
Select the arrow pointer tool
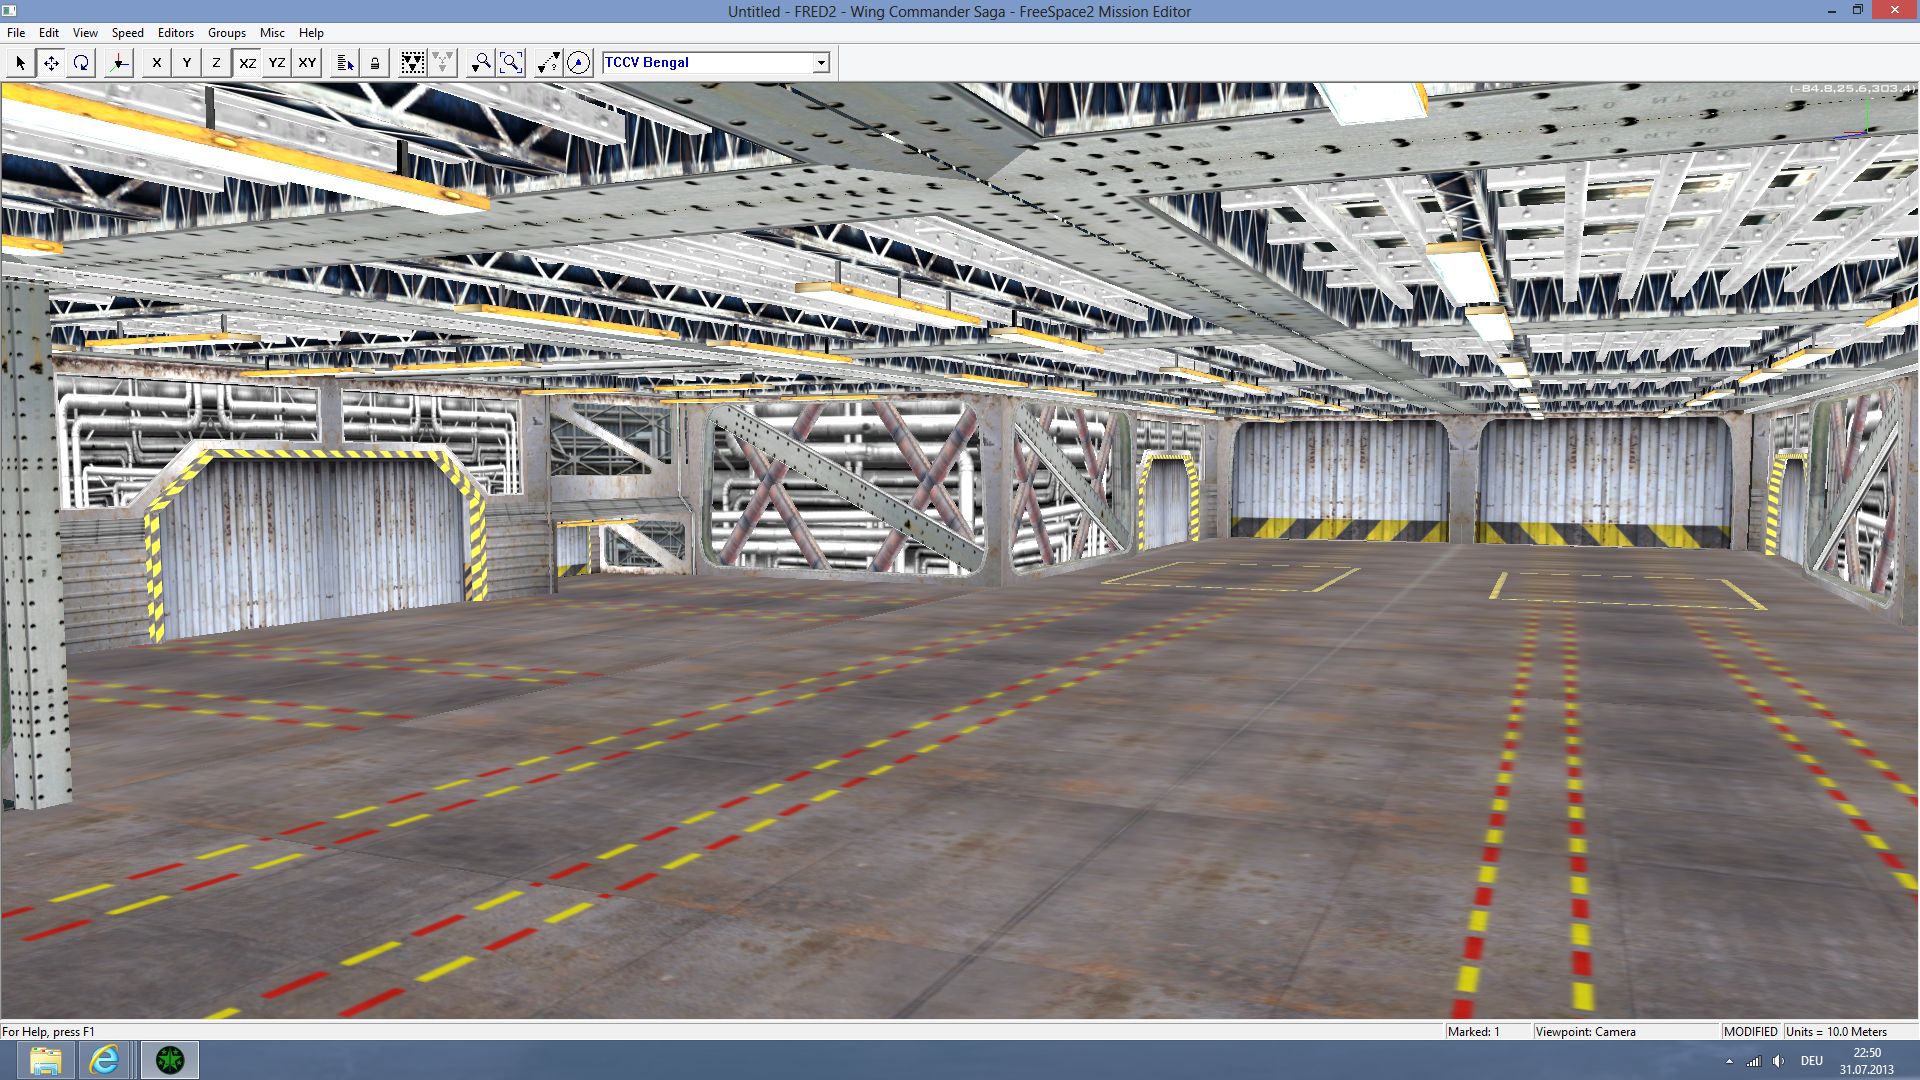[x=20, y=63]
